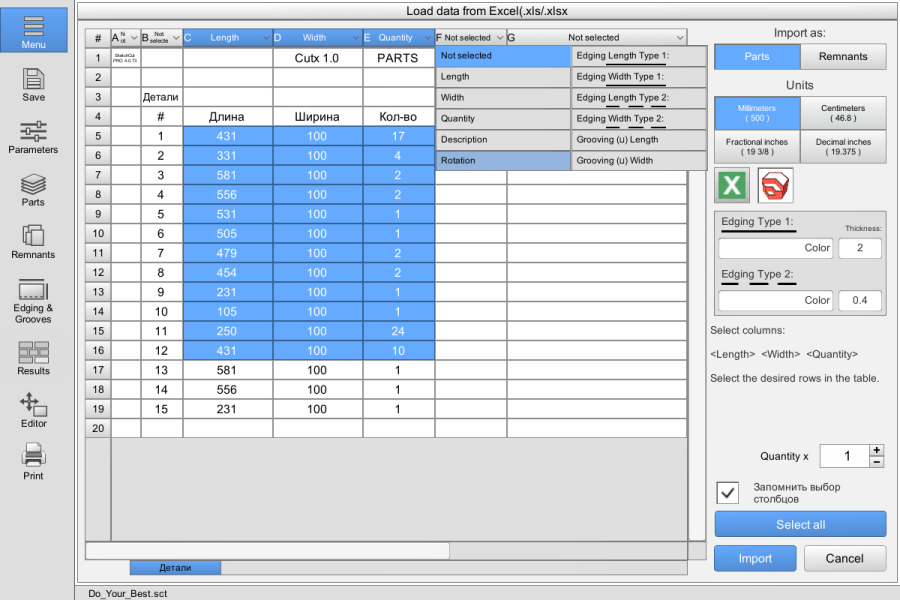The height and width of the screenshot is (600, 900).
Task: Click the horizontal scrollbar under table
Action: point(267,551)
